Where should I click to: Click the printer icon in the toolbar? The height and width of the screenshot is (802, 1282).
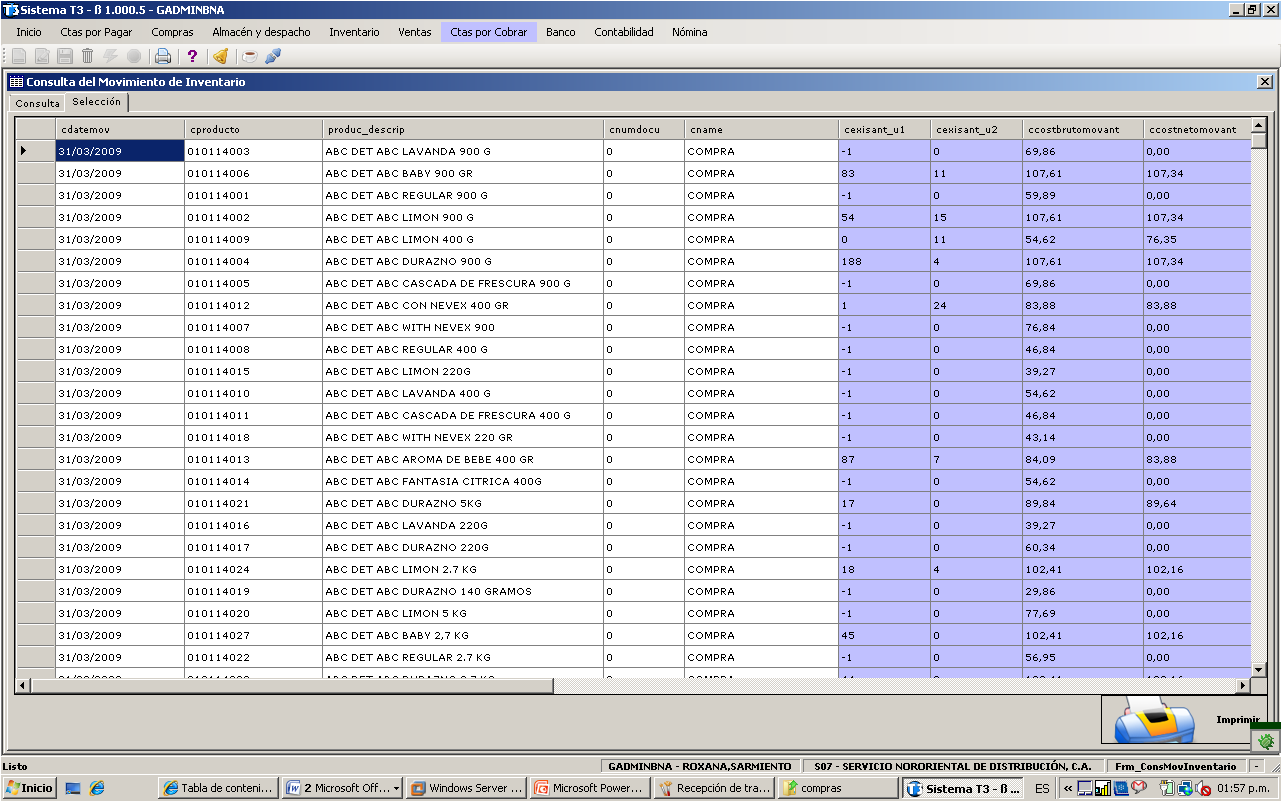[x=163, y=56]
